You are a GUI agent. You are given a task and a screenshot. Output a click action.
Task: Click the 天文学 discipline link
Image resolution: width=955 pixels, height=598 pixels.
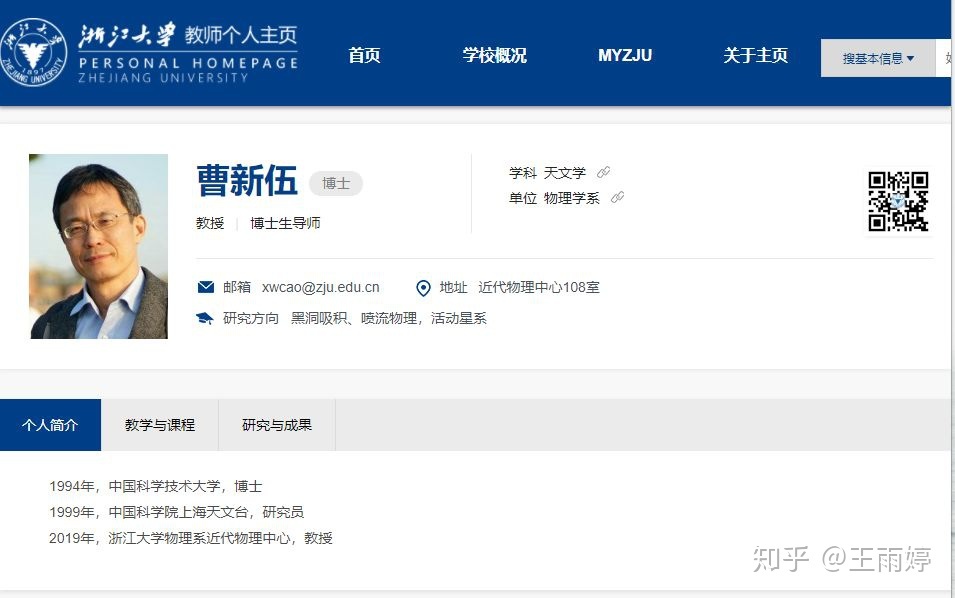click(x=565, y=173)
